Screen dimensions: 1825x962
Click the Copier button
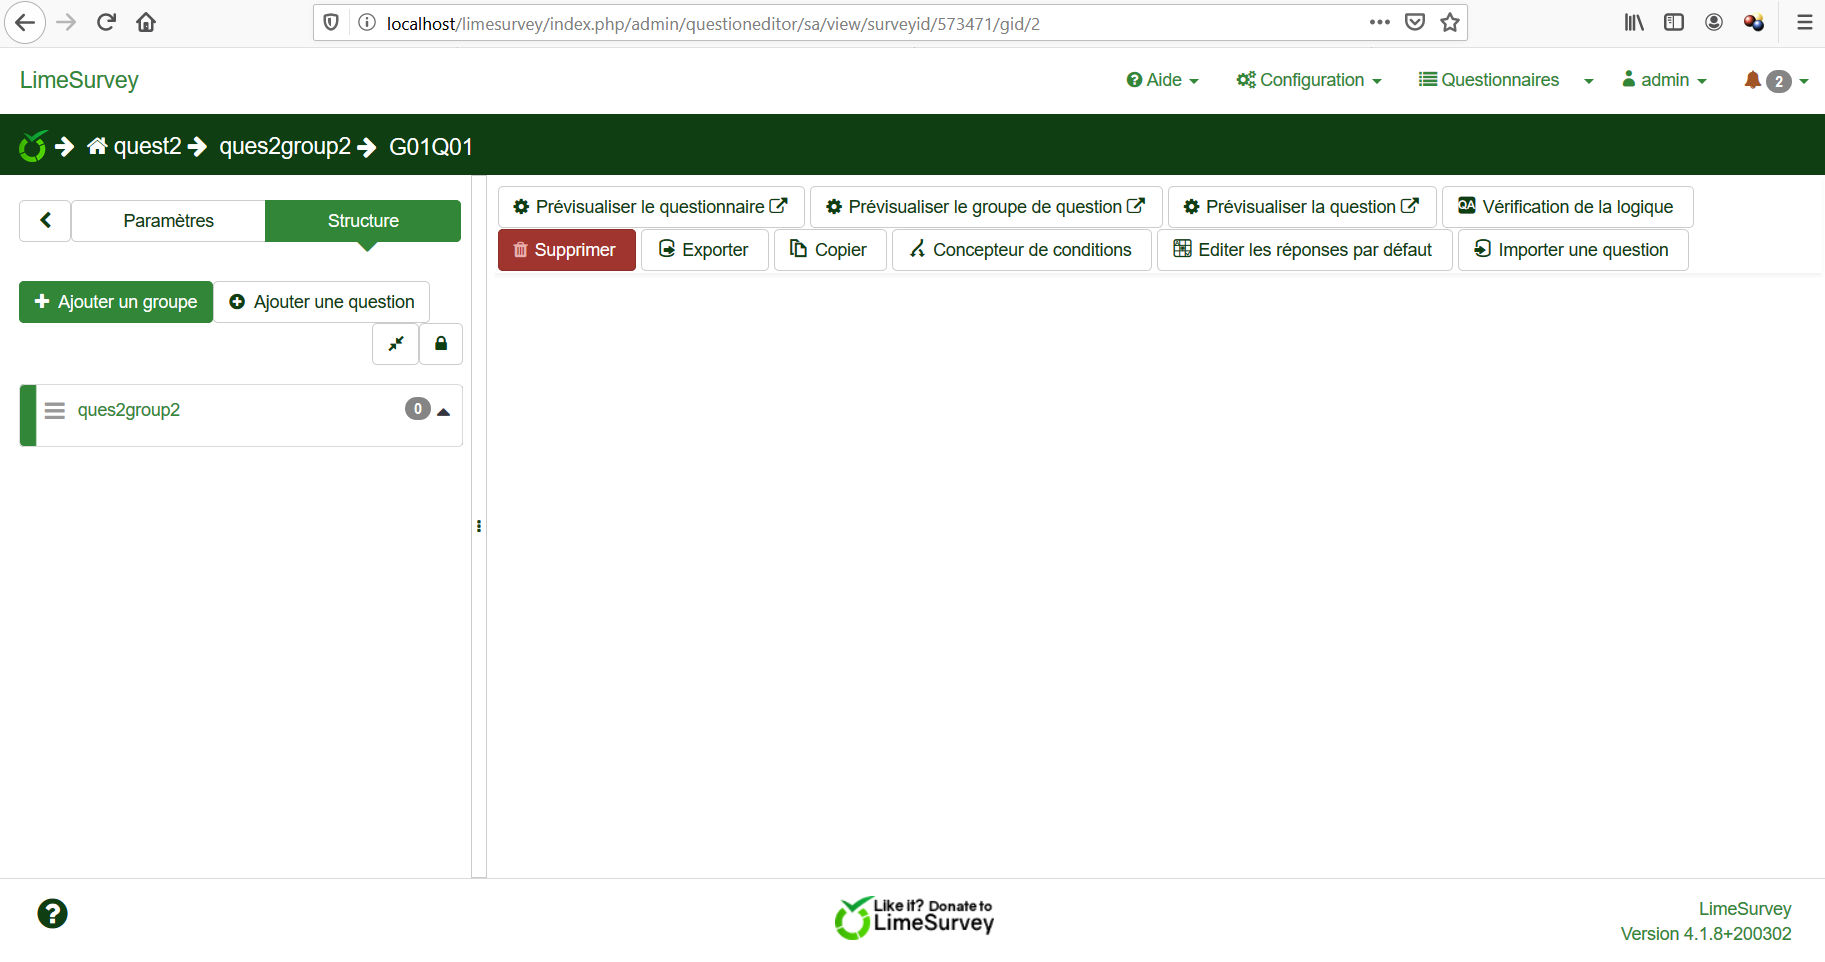tap(830, 250)
